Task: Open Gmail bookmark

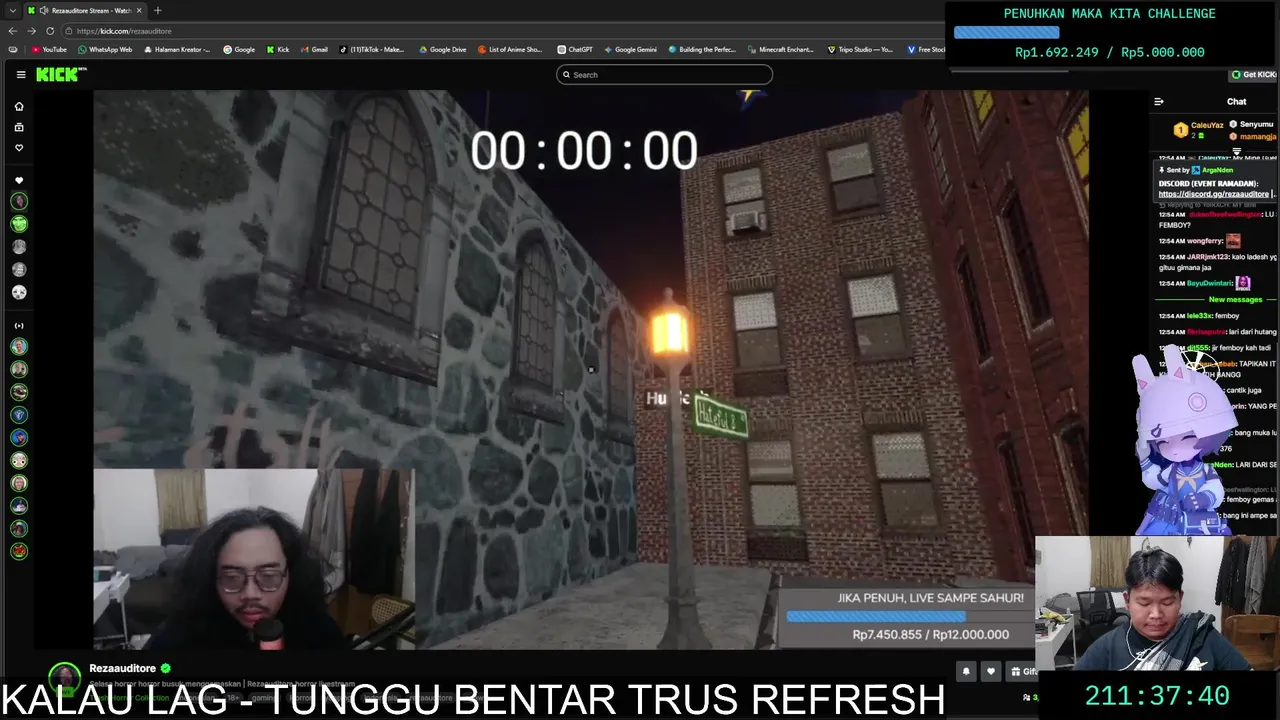Action: (314, 49)
